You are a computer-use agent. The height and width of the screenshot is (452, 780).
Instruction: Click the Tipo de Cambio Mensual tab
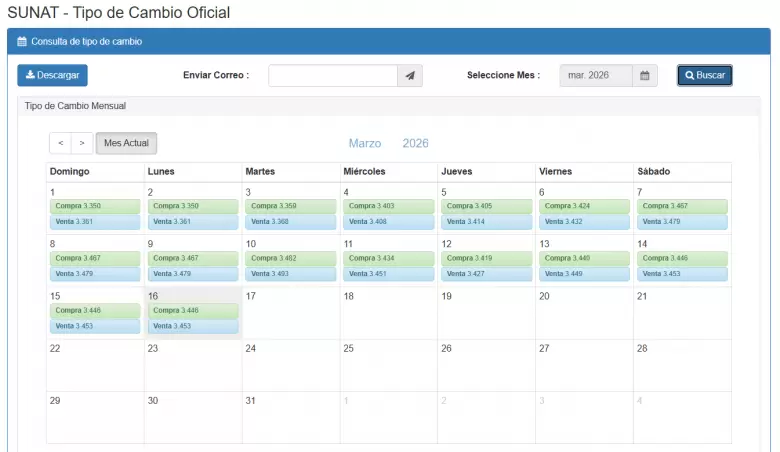[x=75, y=106]
